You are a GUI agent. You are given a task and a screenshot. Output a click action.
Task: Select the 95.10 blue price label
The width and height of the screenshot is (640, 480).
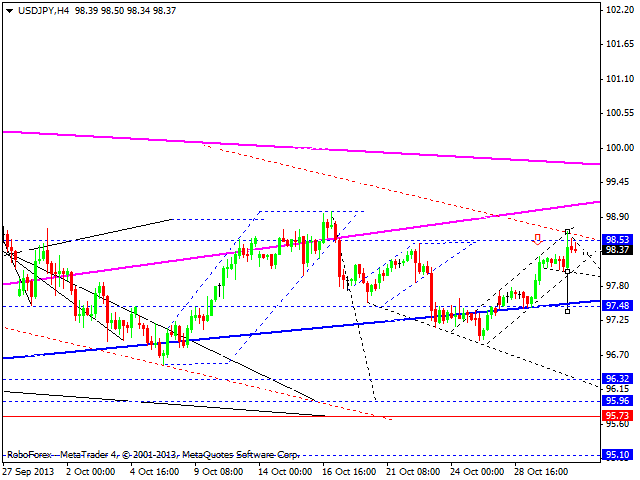(617, 454)
